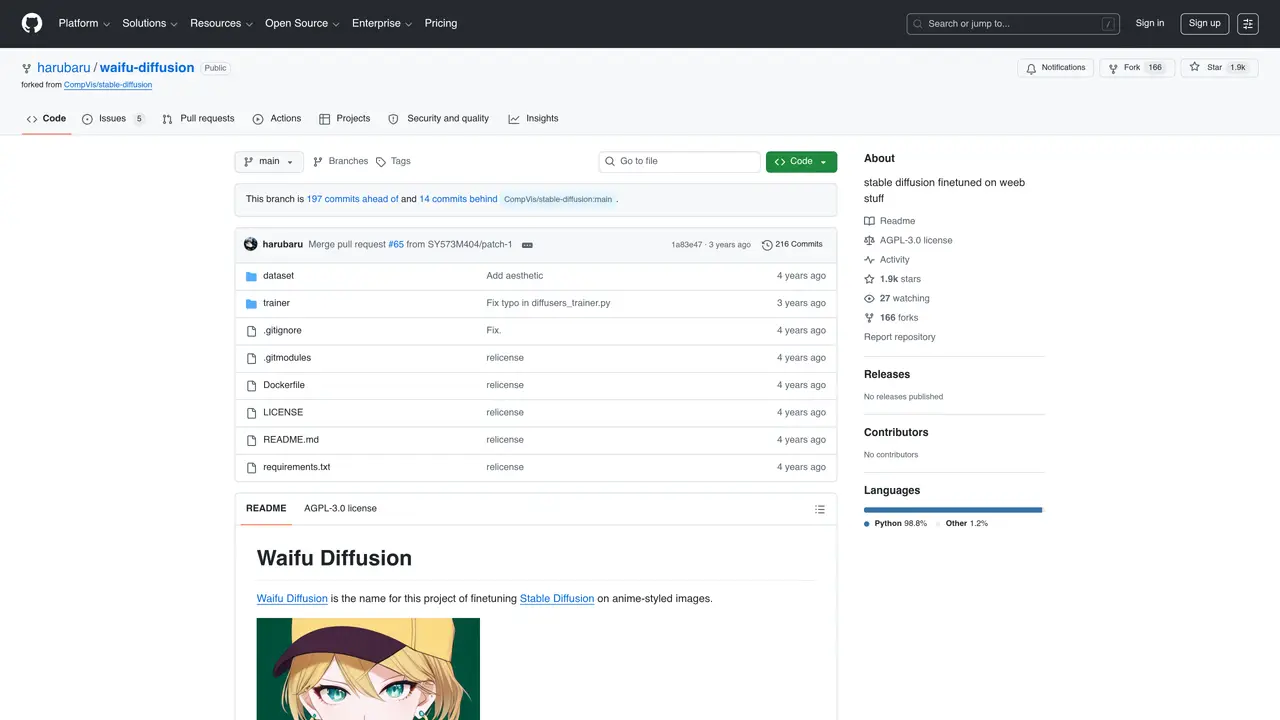This screenshot has height=720, width=1280.
Task: Click the history clock icon by 216 Commits
Action: (x=767, y=244)
